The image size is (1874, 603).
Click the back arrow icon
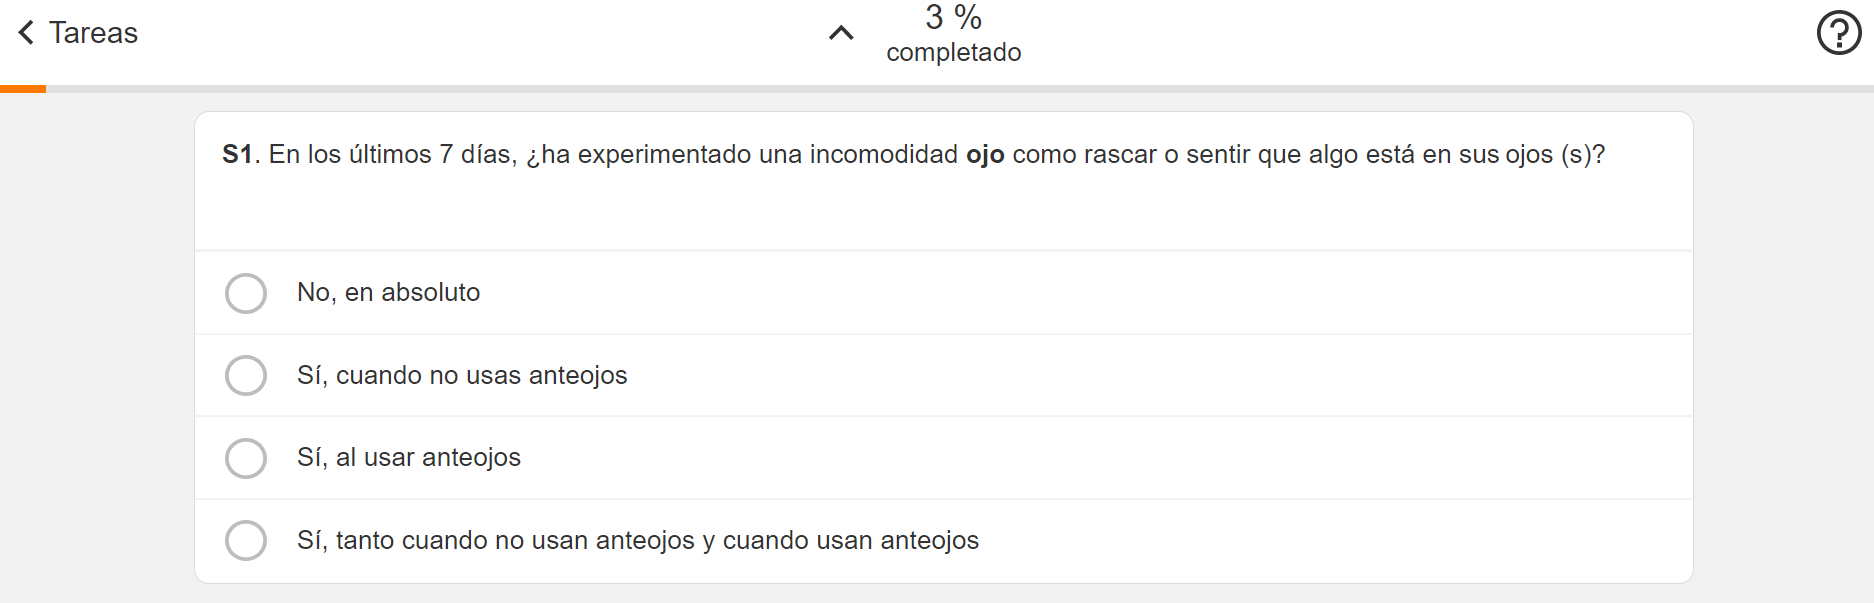tap(27, 33)
